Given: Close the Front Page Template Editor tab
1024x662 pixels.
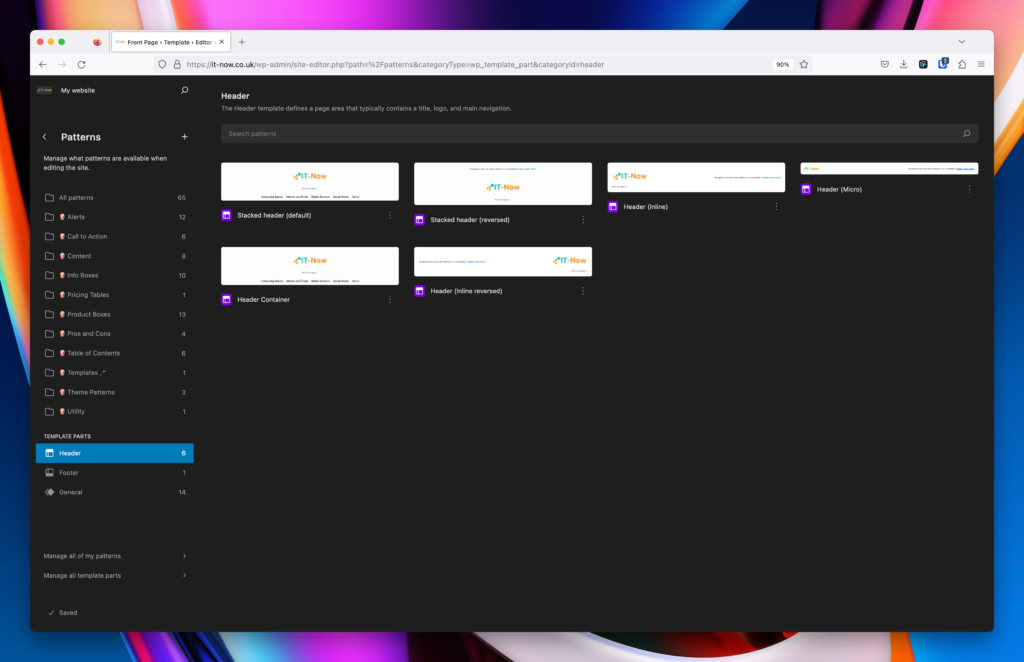Looking at the screenshot, I should [x=221, y=42].
